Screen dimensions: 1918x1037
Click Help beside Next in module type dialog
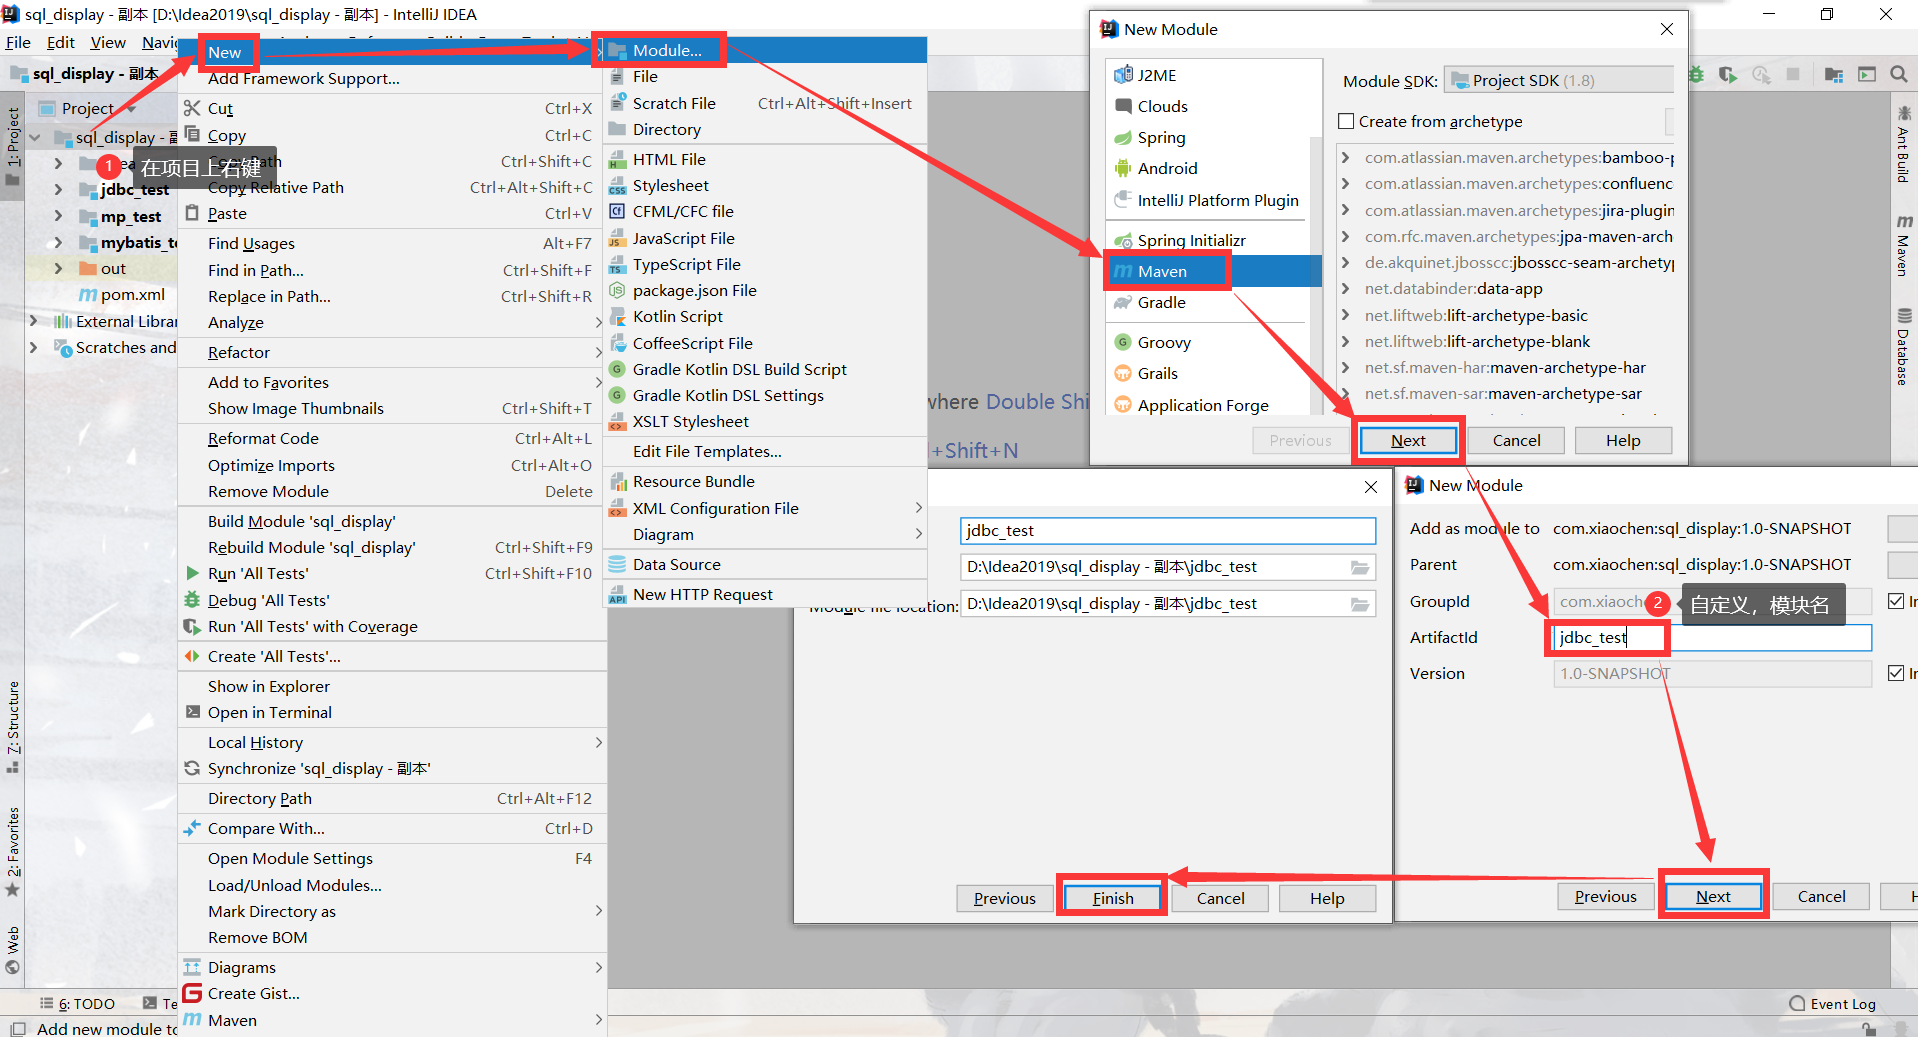pyautogui.click(x=1623, y=440)
